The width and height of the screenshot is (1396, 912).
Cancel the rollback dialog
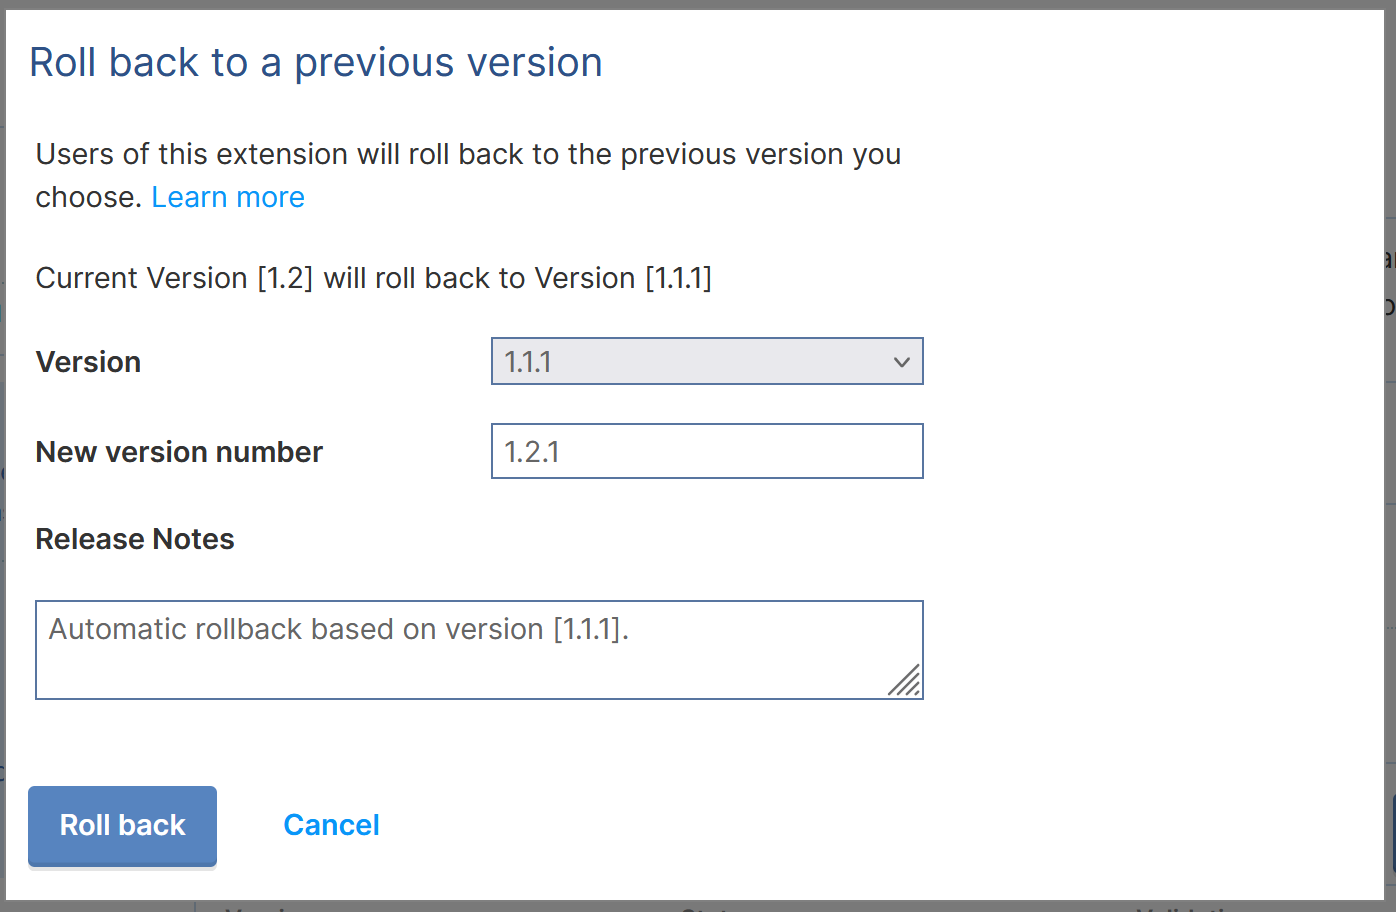(x=331, y=825)
